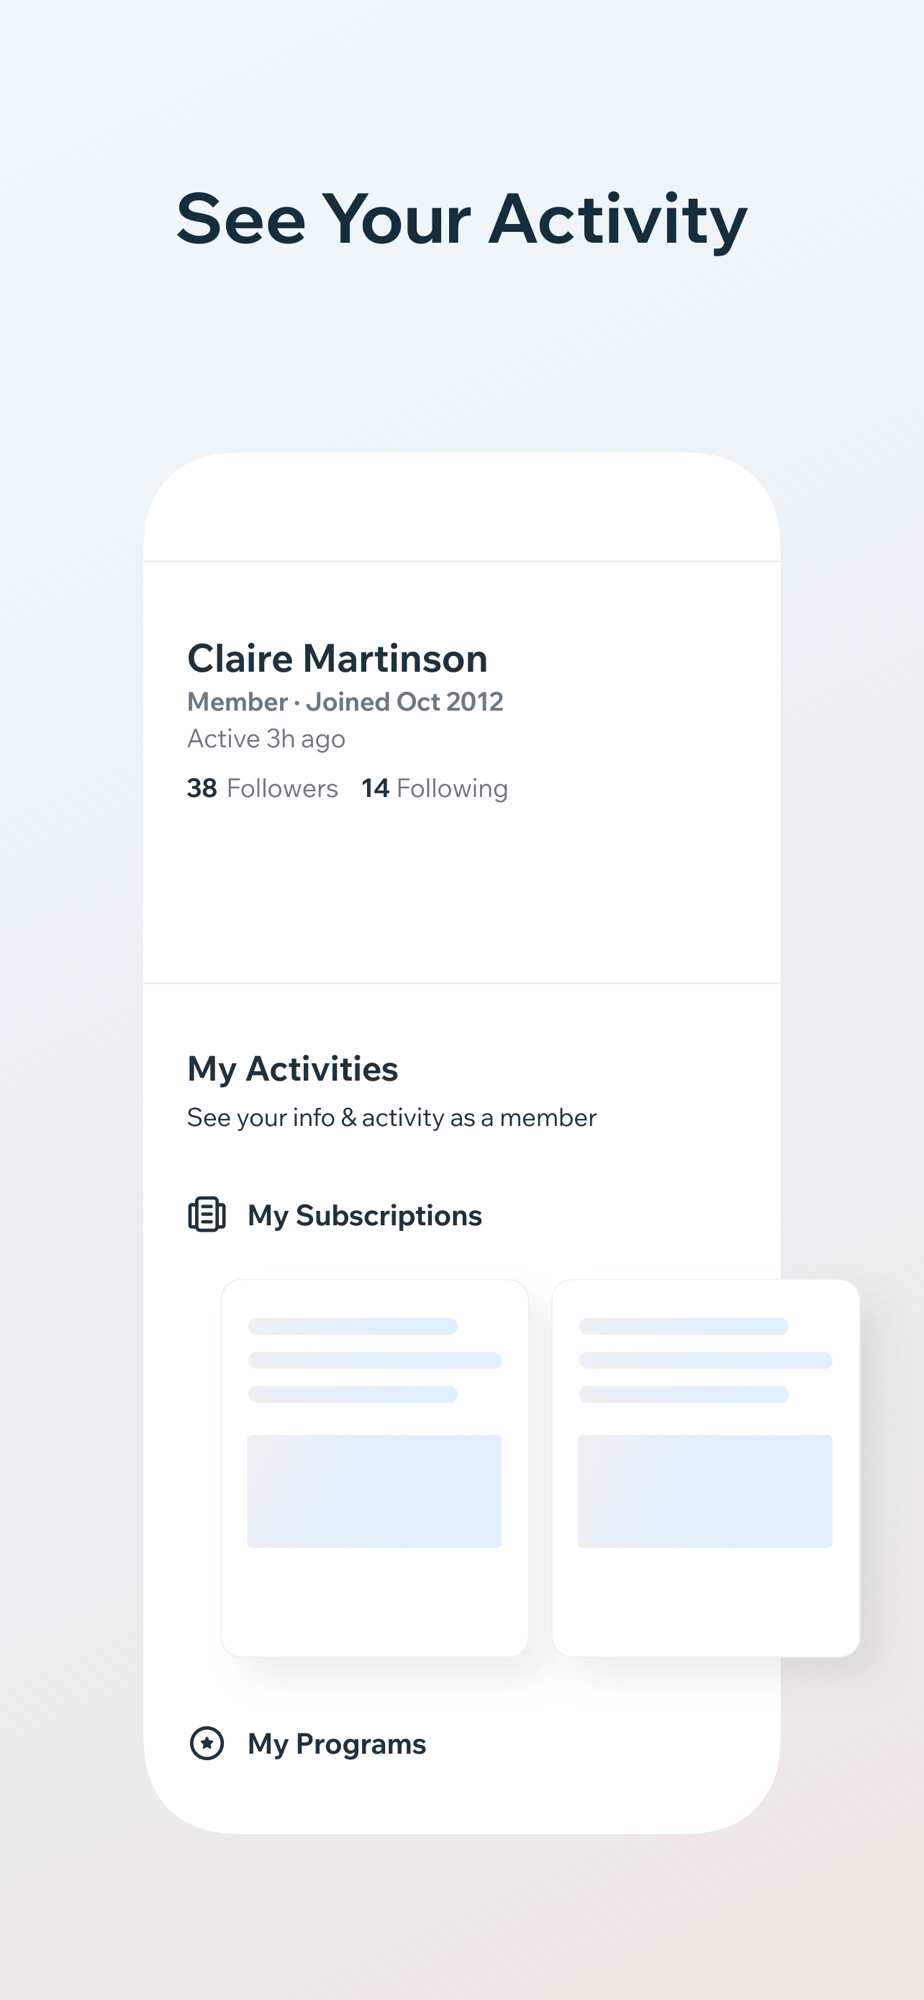Image resolution: width=924 pixels, height=2000 pixels.
Task: Tap the 'Active 3h ago' status text
Action: (x=266, y=739)
